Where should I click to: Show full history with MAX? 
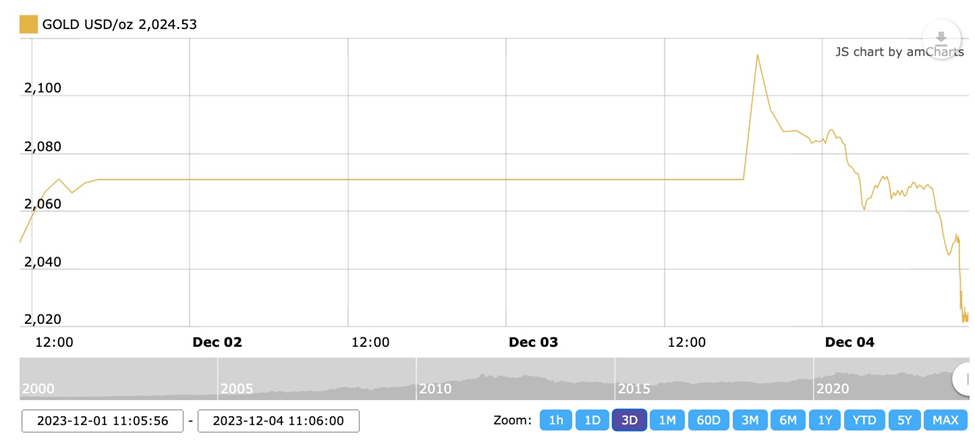(945, 420)
